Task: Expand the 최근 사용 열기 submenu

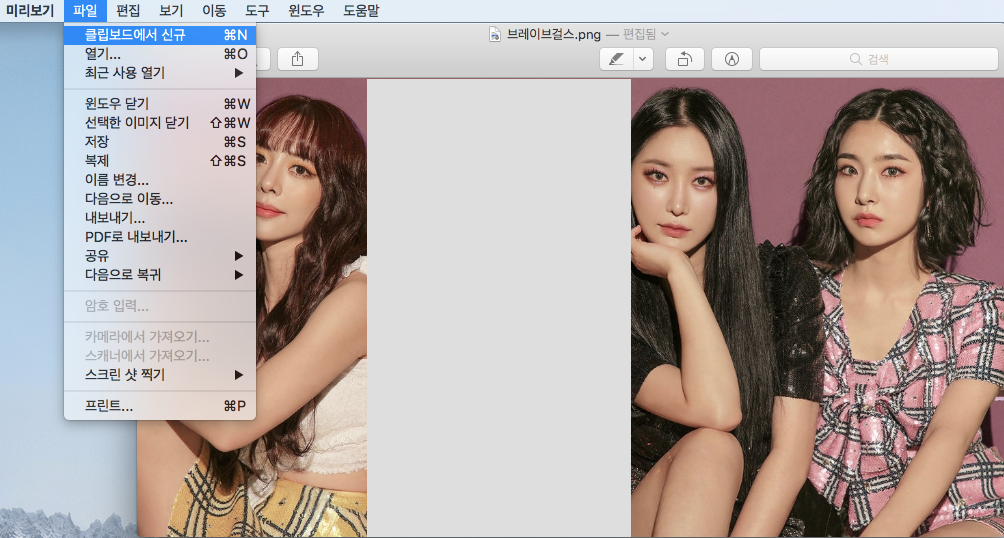Action: pos(160,73)
